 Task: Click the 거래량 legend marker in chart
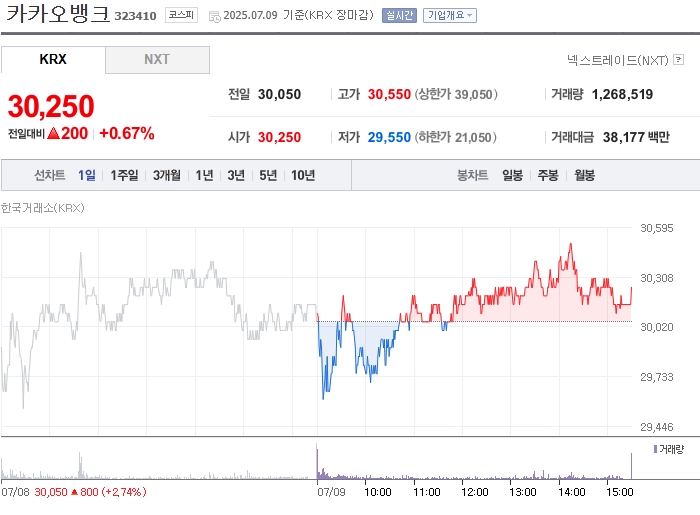(655, 449)
